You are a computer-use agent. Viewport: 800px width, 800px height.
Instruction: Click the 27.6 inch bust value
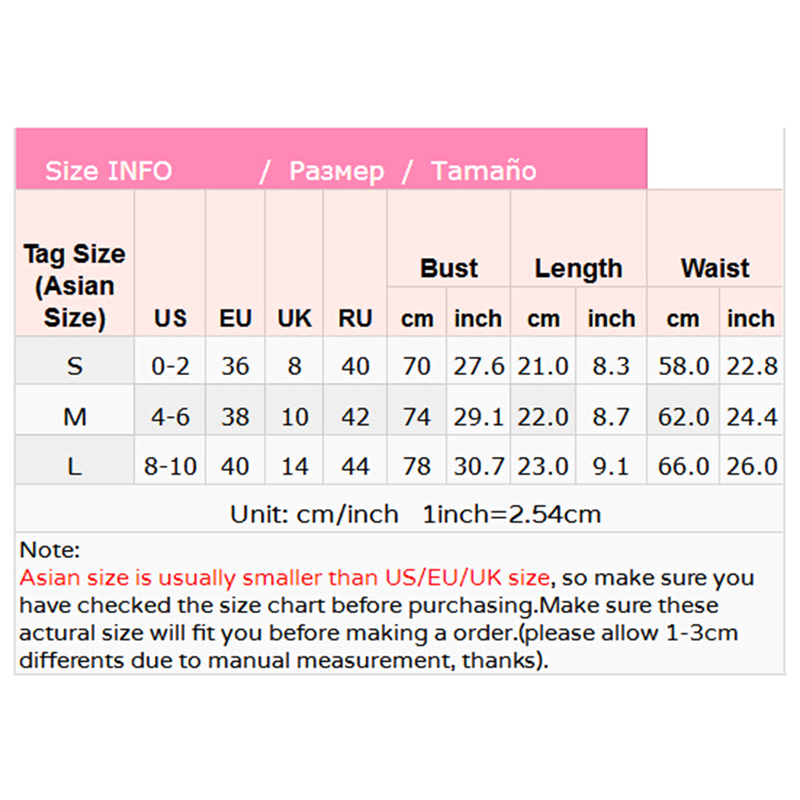(x=479, y=366)
